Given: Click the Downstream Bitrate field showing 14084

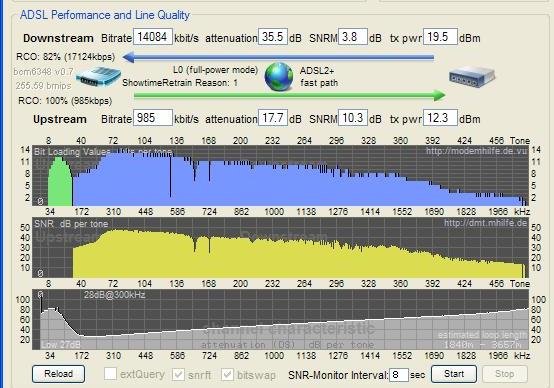Looking at the screenshot, I should tap(153, 37).
